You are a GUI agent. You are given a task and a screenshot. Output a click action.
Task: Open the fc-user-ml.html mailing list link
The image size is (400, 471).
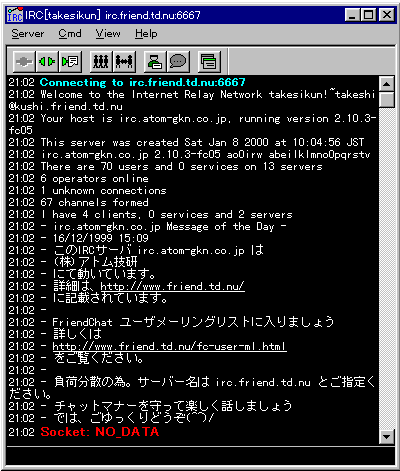169,346
